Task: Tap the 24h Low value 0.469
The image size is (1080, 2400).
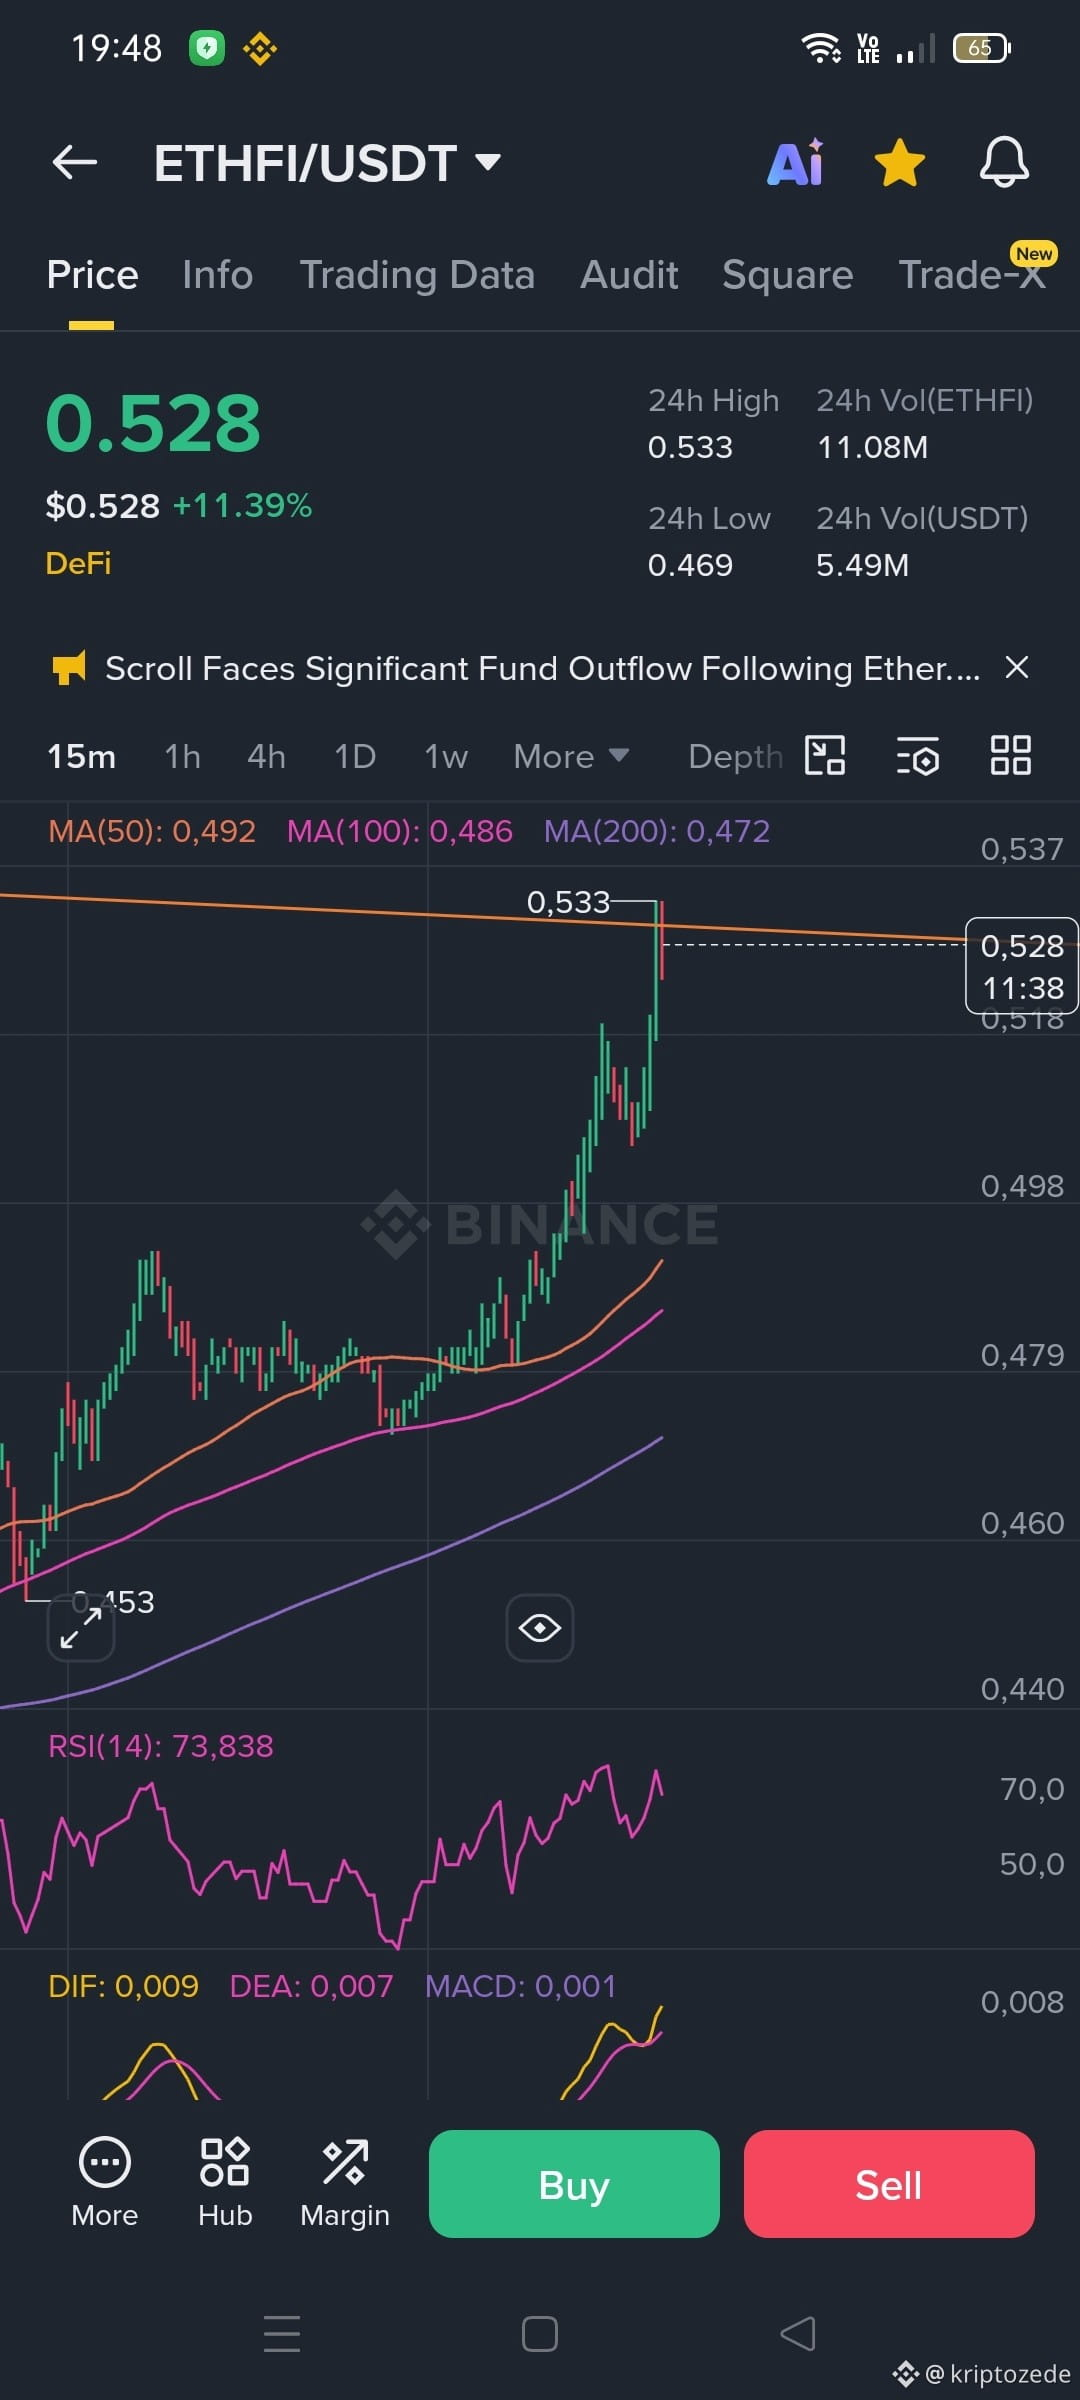Action: [690, 565]
